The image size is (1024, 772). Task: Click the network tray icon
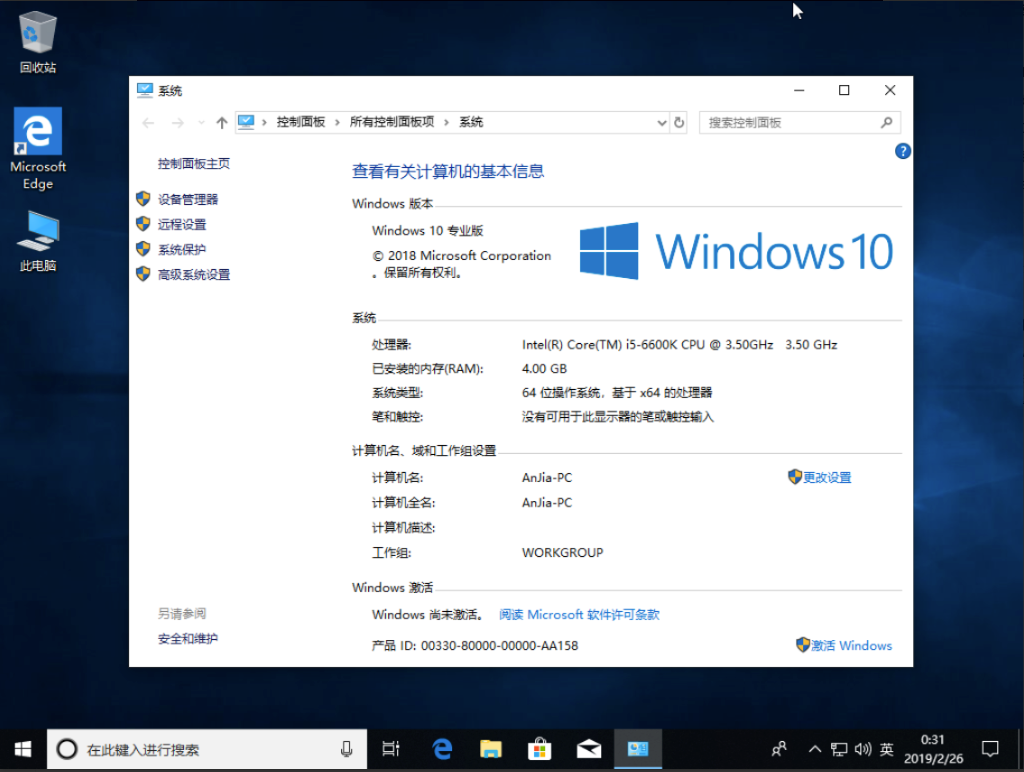[839, 749]
